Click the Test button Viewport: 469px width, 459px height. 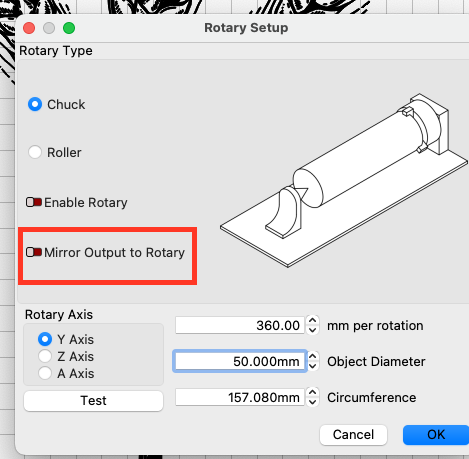click(93, 401)
